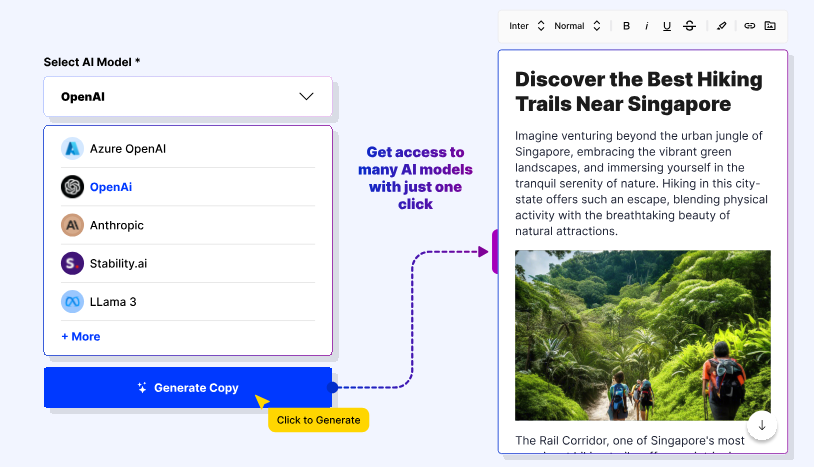The image size is (814, 467).
Task: Click the insert image icon
Action: (769, 26)
